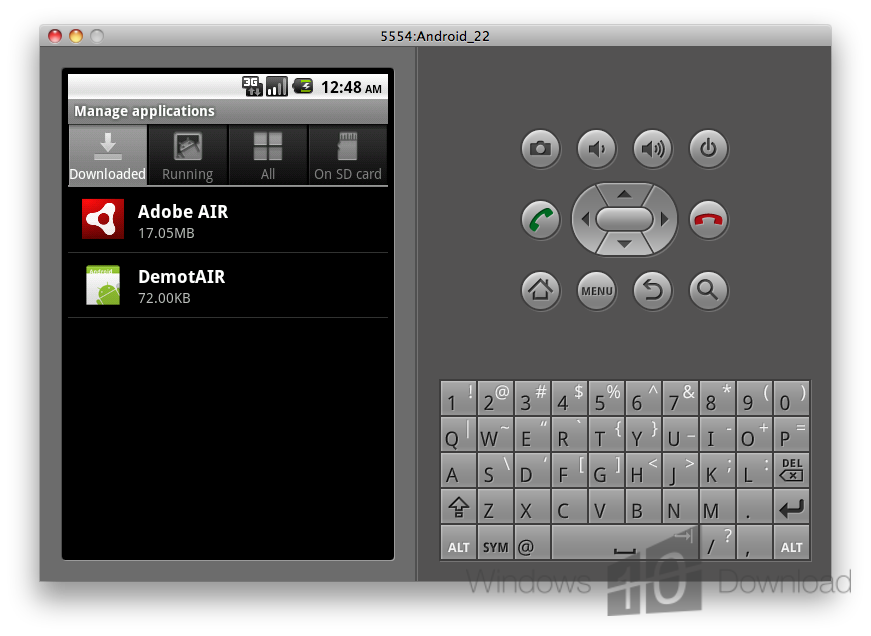
Task: Click the 5554:Android_22 window title
Action: [435, 36]
